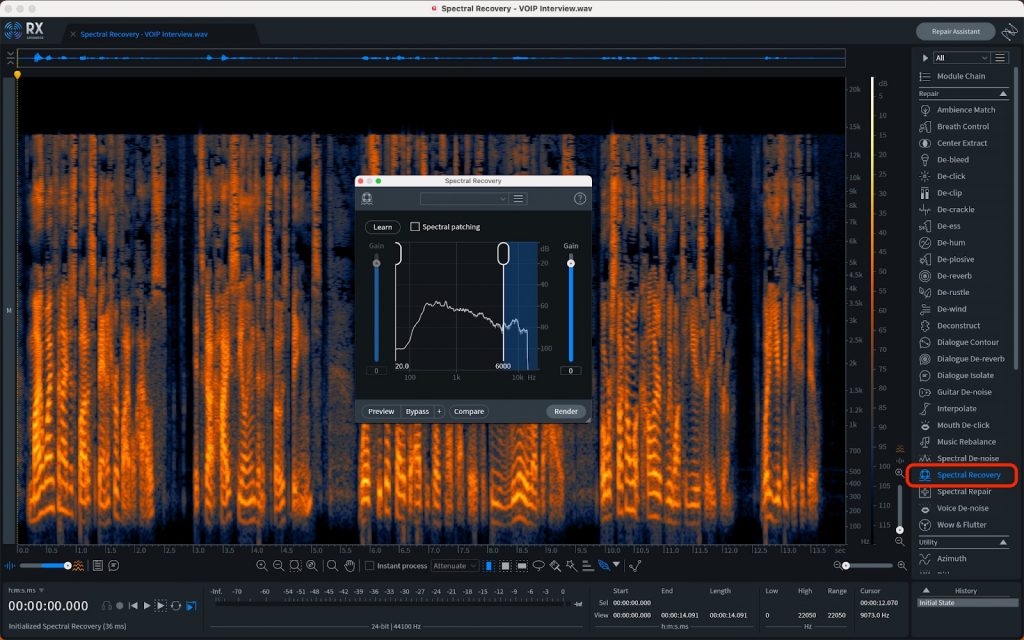The height and width of the screenshot is (640, 1024).
Task: Collapse the Repair module category
Action: pos(1003,94)
